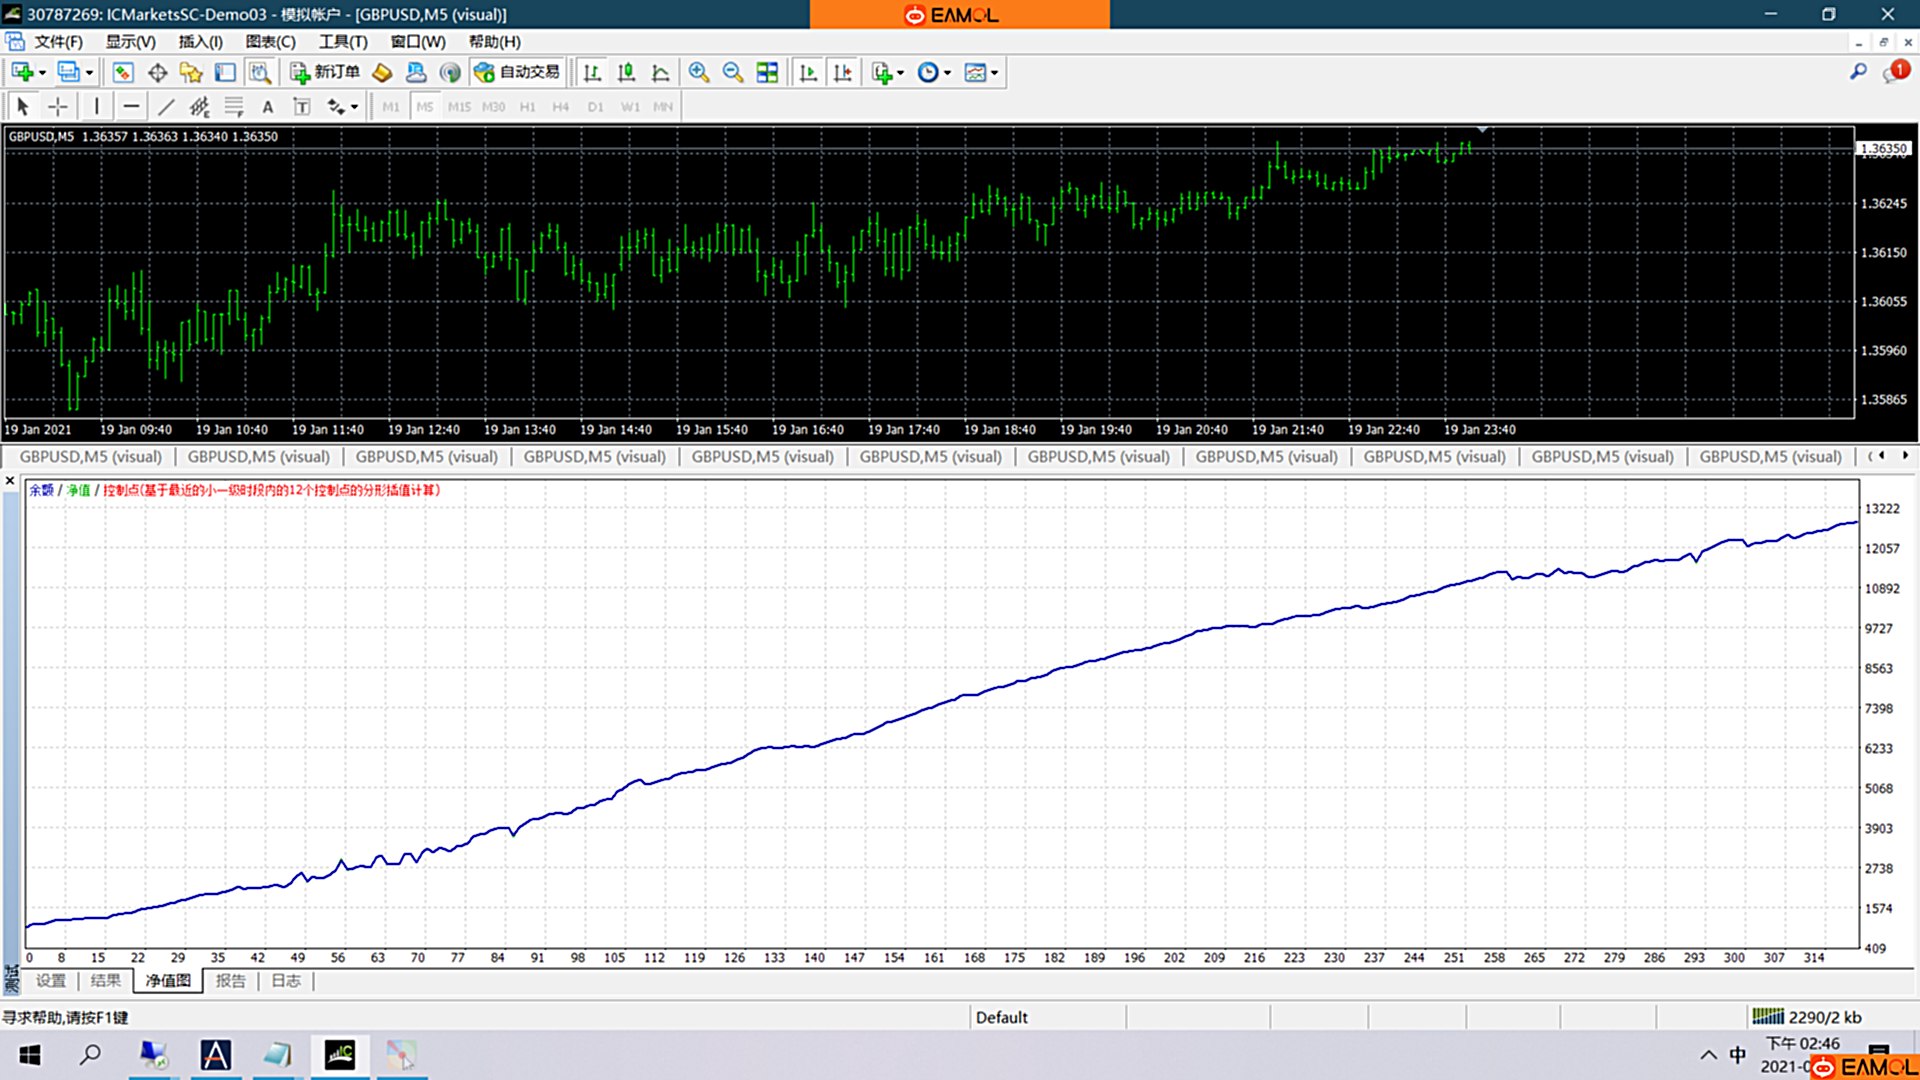Viewport: 1920px width, 1080px height.
Task: Select the crosshair tool
Action: tap(58, 106)
